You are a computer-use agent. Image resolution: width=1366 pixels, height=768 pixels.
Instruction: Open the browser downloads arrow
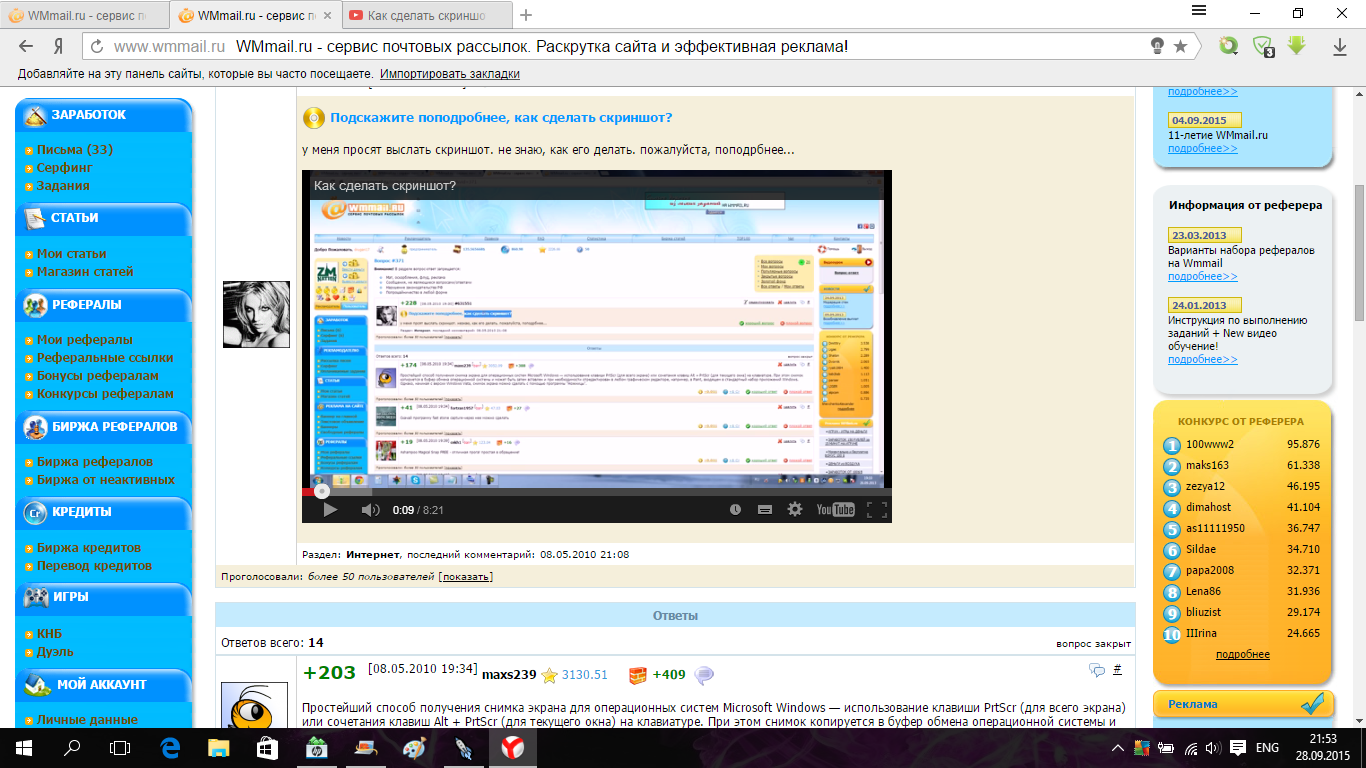point(1340,46)
